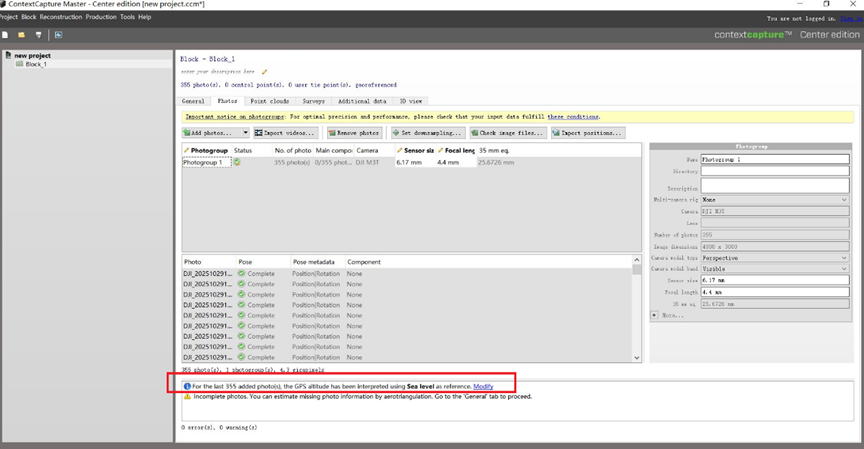The width and height of the screenshot is (864, 449).
Task: Click the Modify link for GPS altitude reference
Action: [483, 386]
